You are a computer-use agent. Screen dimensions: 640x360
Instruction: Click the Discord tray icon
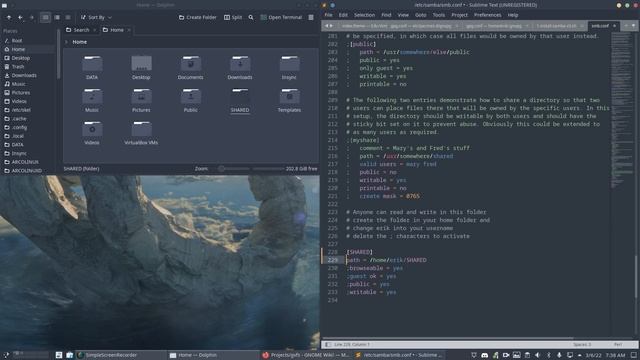pos(484,355)
